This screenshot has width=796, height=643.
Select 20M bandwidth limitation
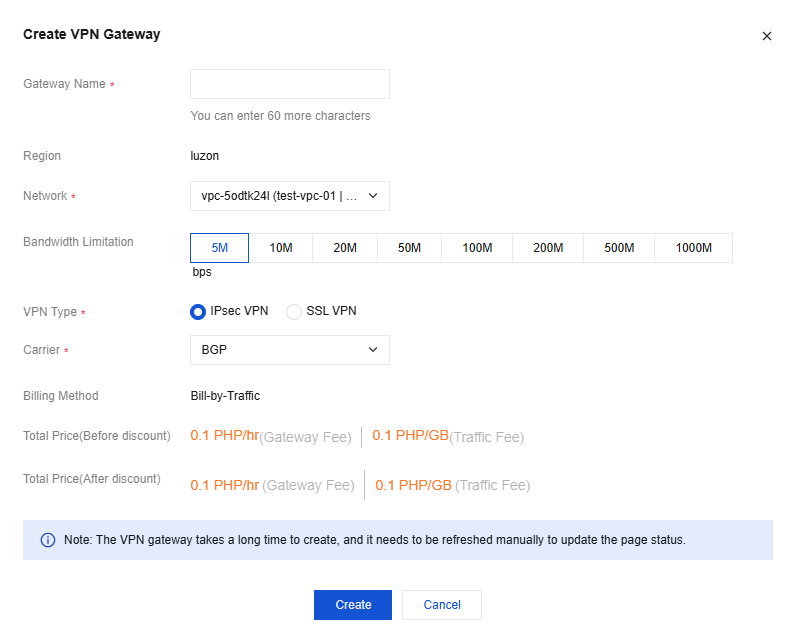pyautogui.click(x=345, y=248)
